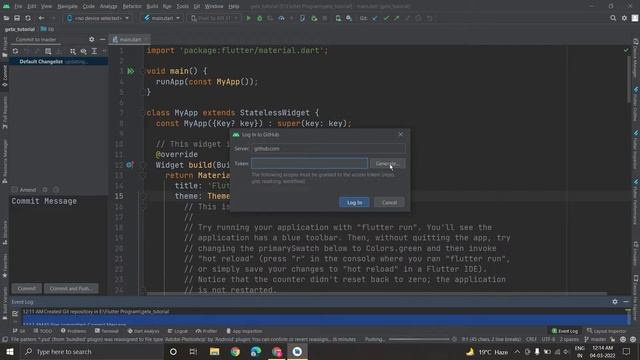Image resolution: width=640 pixels, height=360 pixels.
Task: Click Event Log status bar button
Action: 565,331
